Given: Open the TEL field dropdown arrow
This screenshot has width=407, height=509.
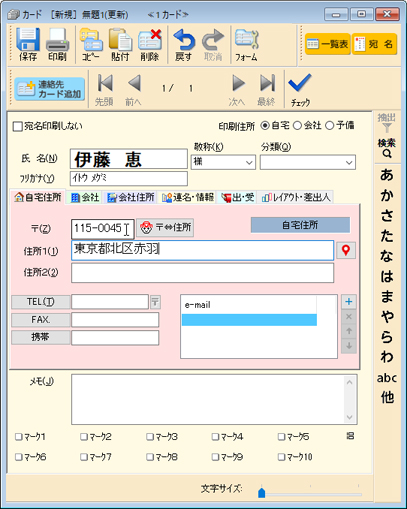Looking at the screenshot, I should (155, 302).
